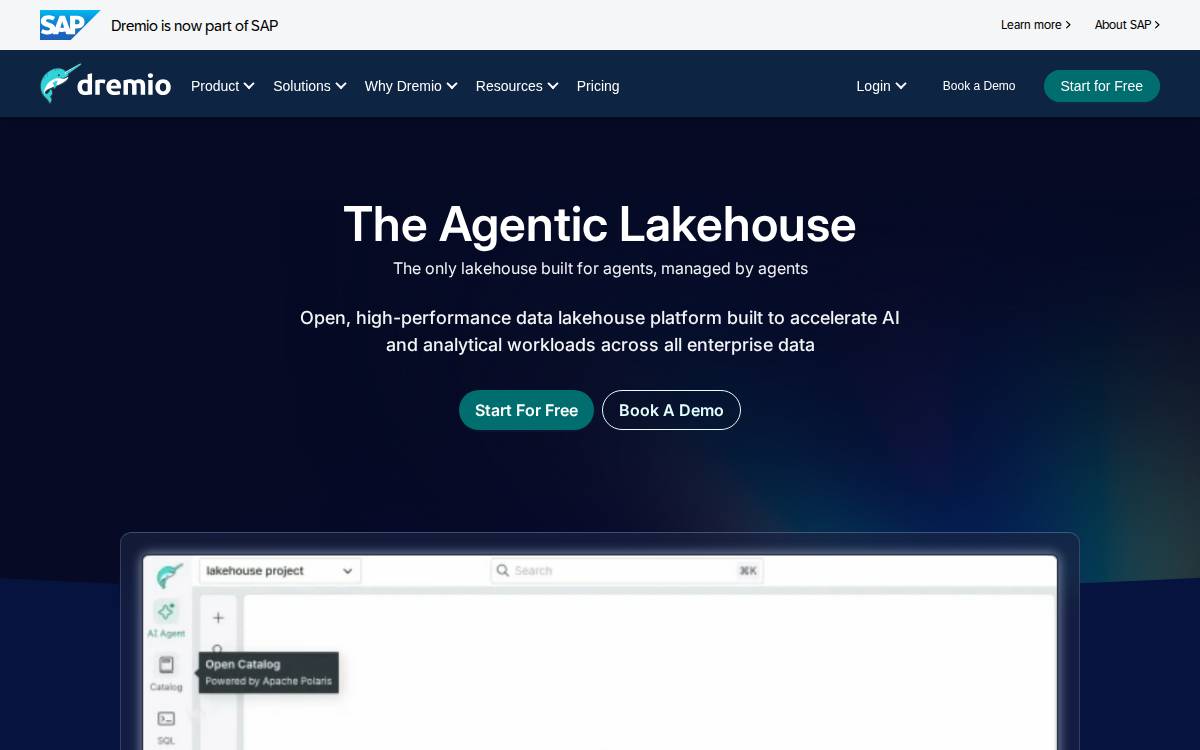Follow the Learn more link
The width and height of the screenshot is (1200, 750).
click(1036, 25)
